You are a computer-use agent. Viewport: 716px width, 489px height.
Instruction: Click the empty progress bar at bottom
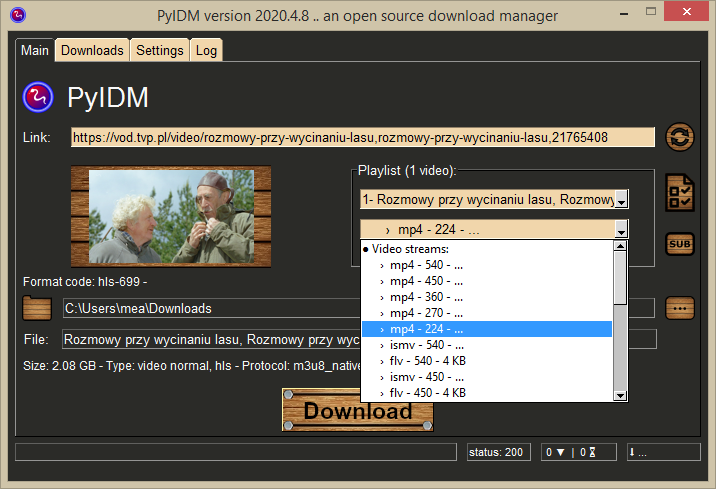click(x=236, y=452)
